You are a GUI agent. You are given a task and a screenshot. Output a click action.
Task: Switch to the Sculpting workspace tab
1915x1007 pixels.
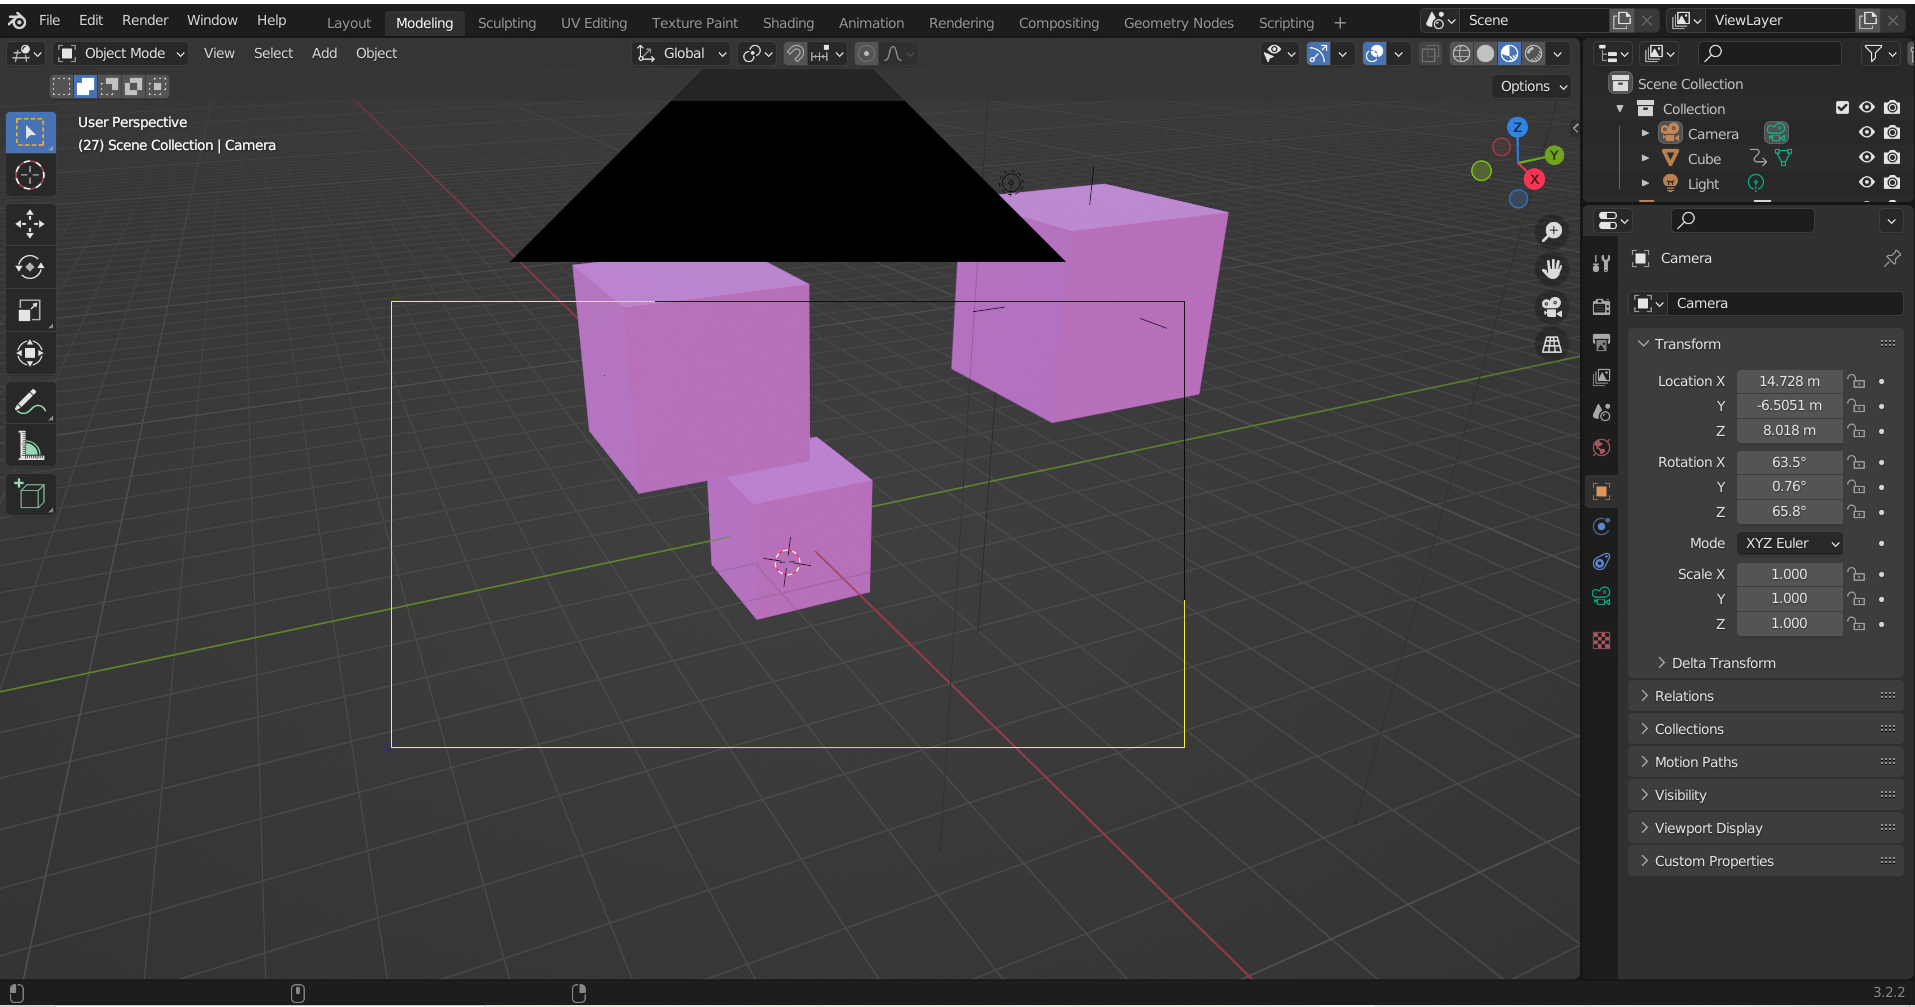(507, 22)
